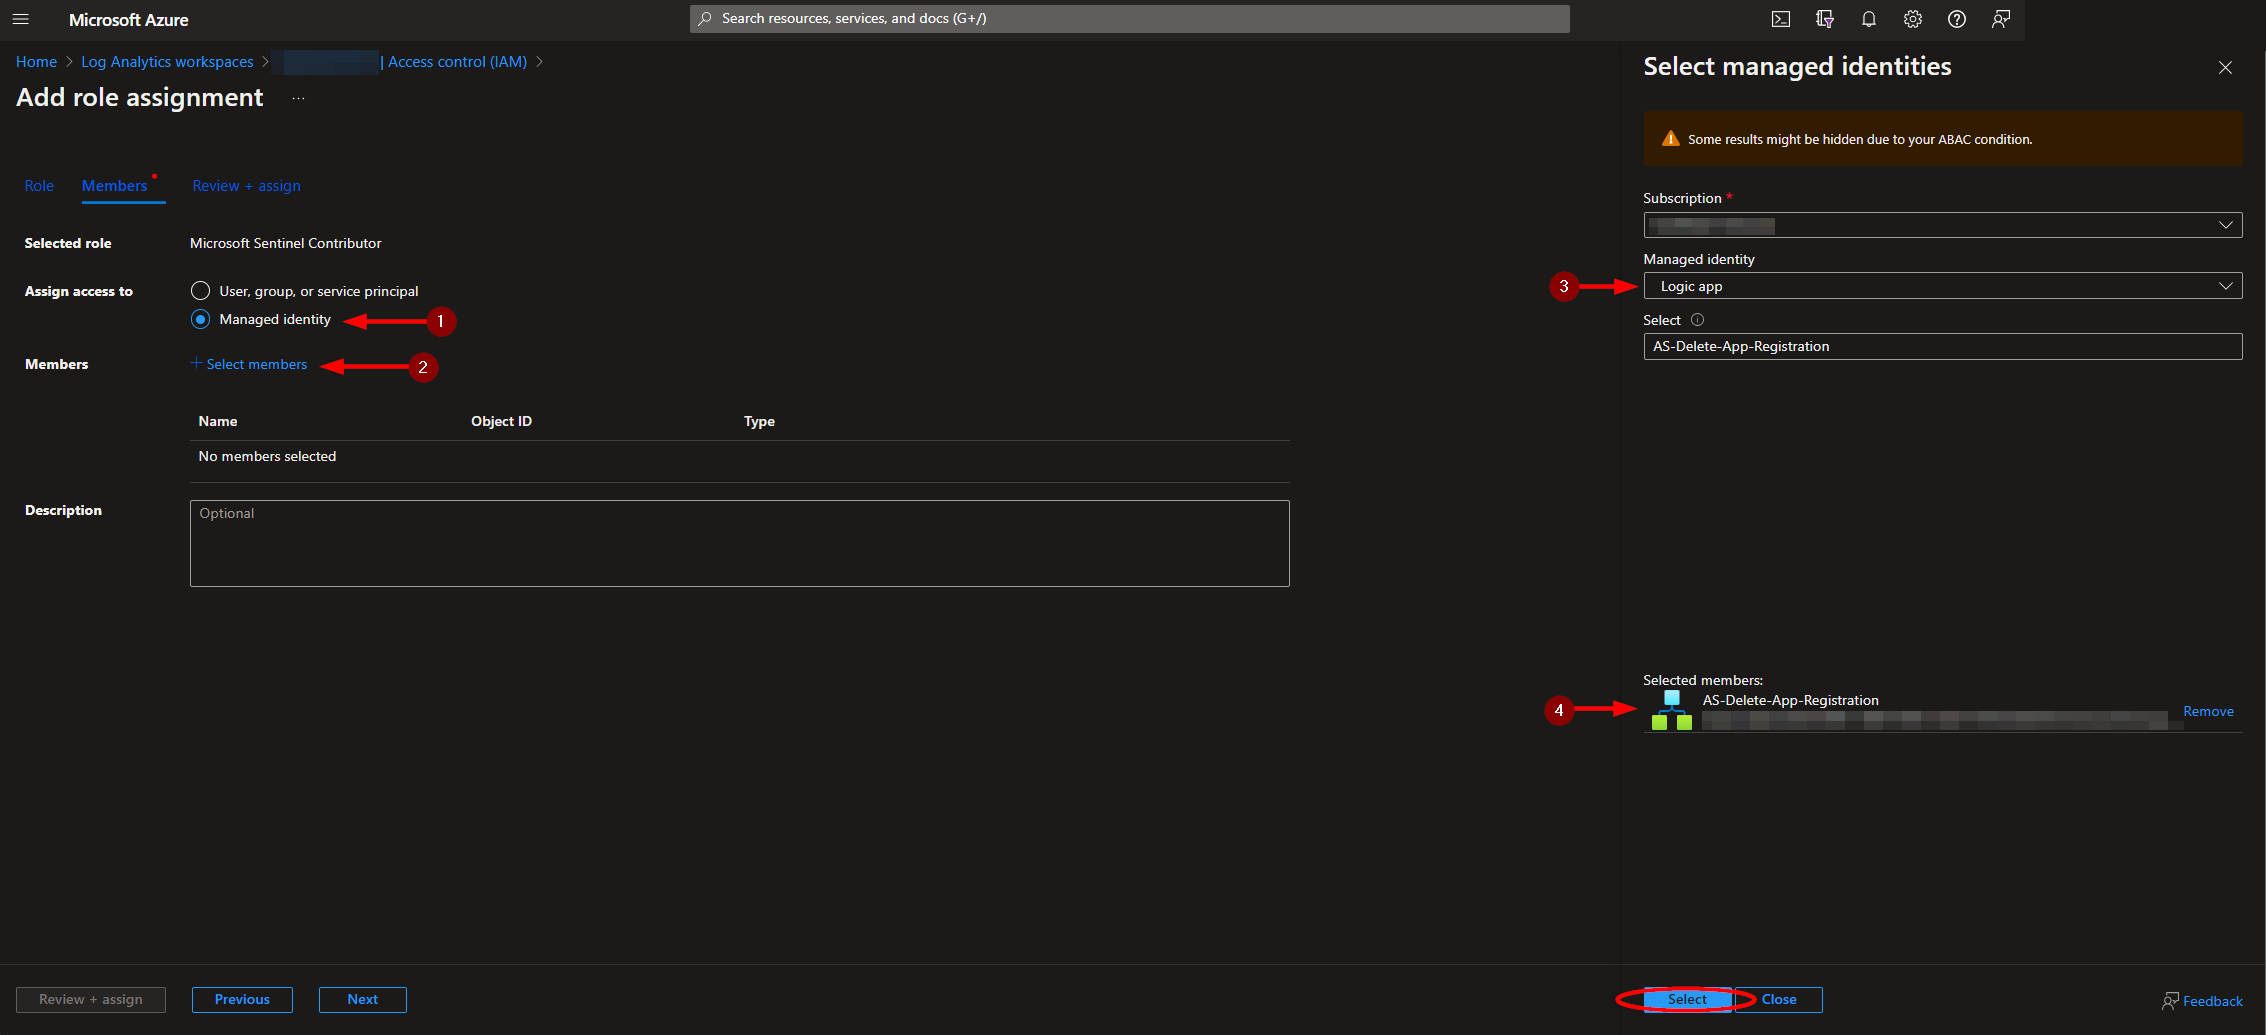
Task: Click AS-Delete-App-Registration selected member name
Action: (1790, 700)
